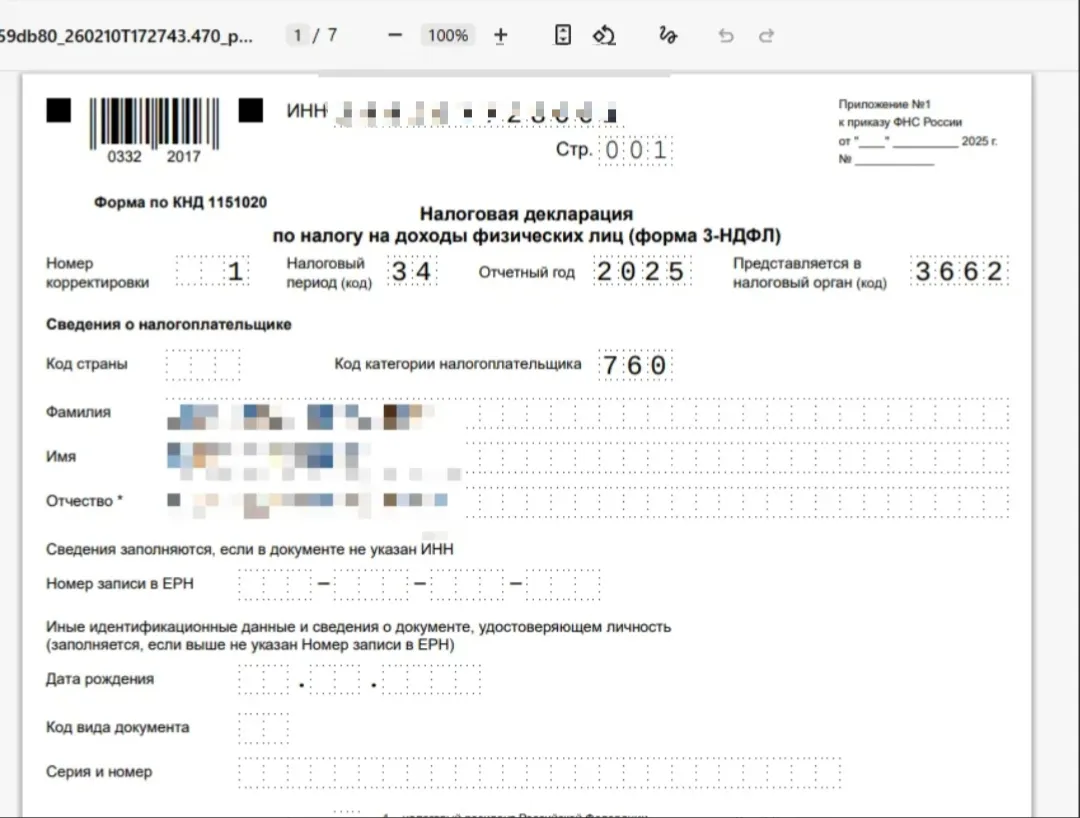Click the text 'Форма по КНД 1151020'
Screen dimensions: 1080x818
(x=180, y=202)
